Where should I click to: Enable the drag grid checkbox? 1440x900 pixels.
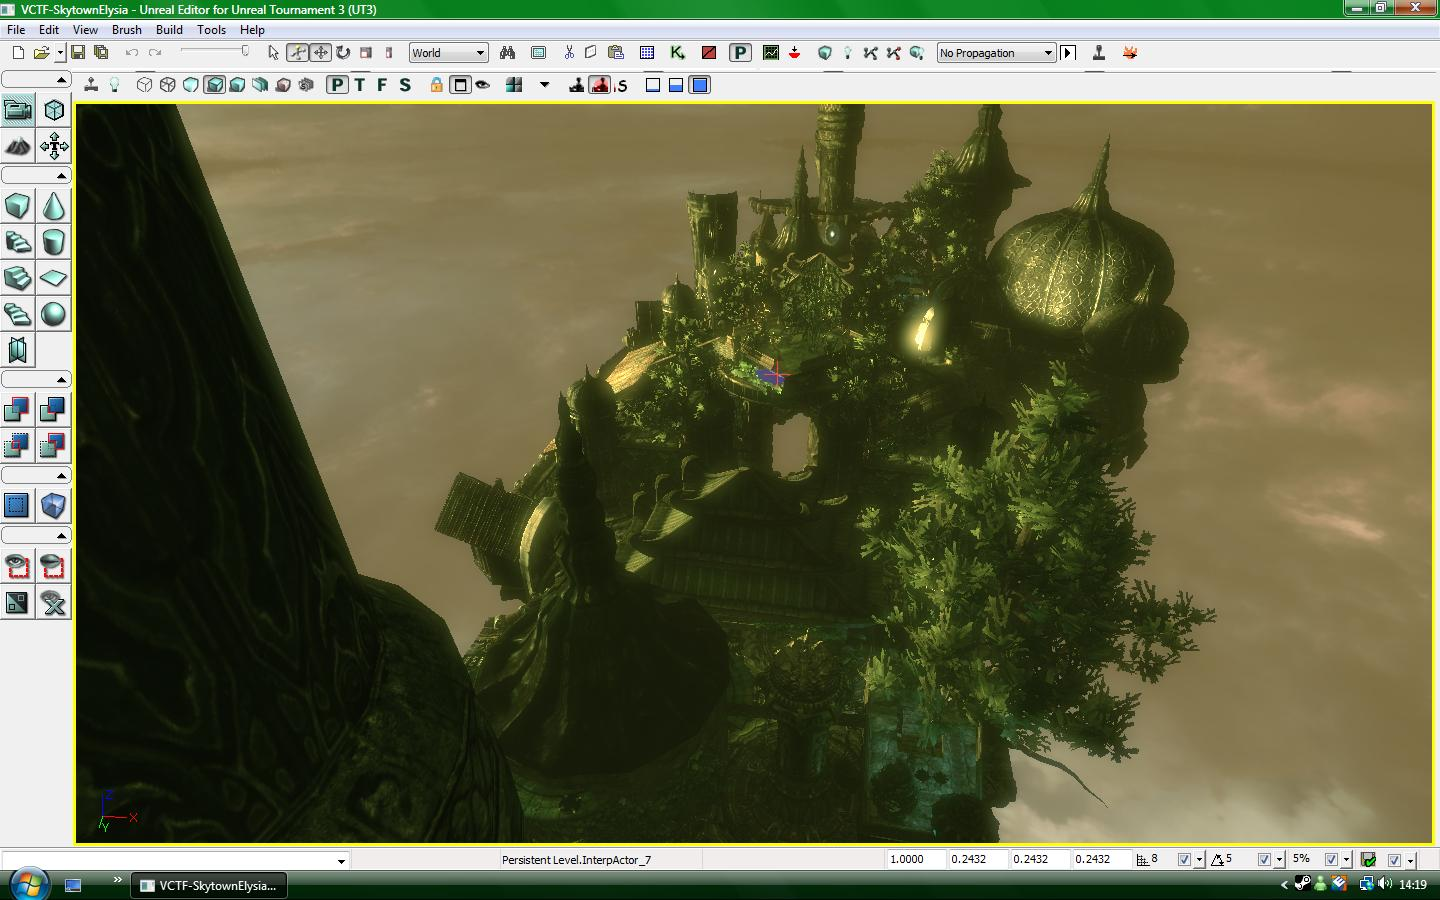(x=1185, y=859)
